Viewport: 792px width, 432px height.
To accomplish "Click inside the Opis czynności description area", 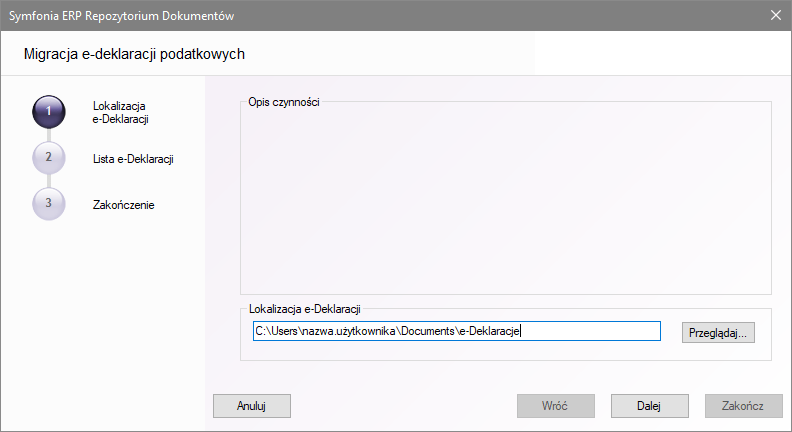I will [x=505, y=200].
